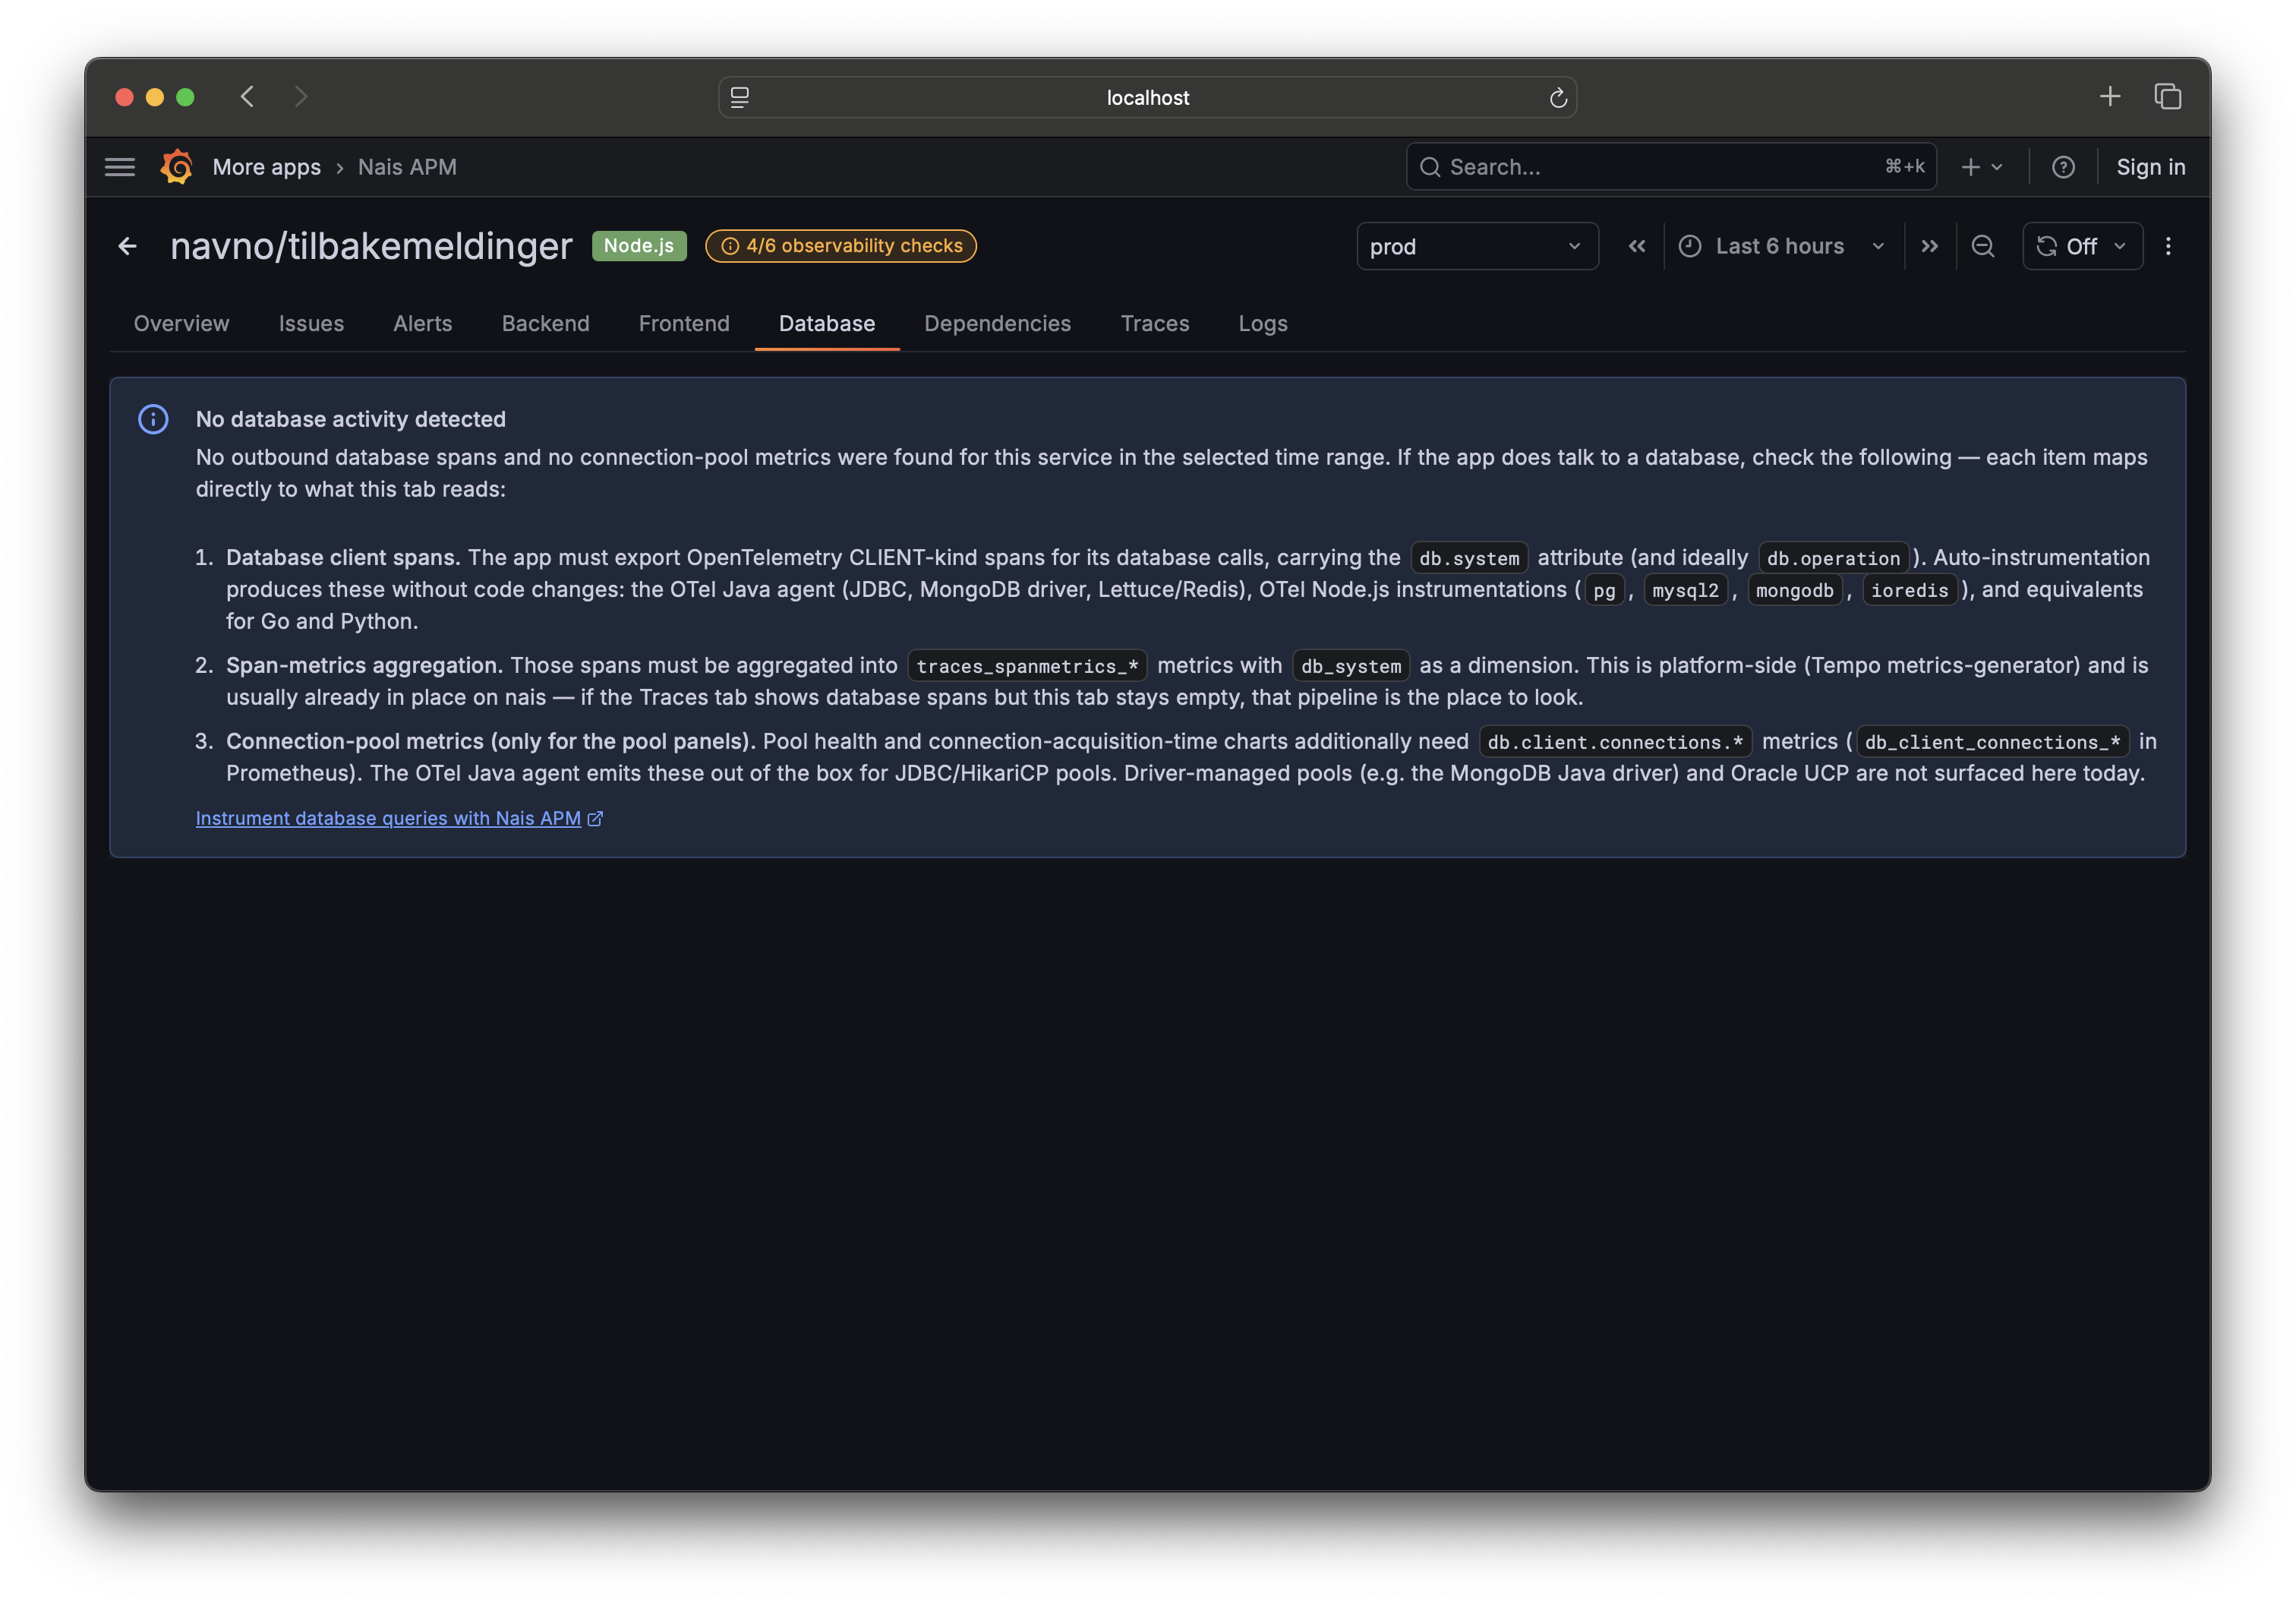Click the pg code label
The image size is (2296, 1604).
pos(1604,590)
